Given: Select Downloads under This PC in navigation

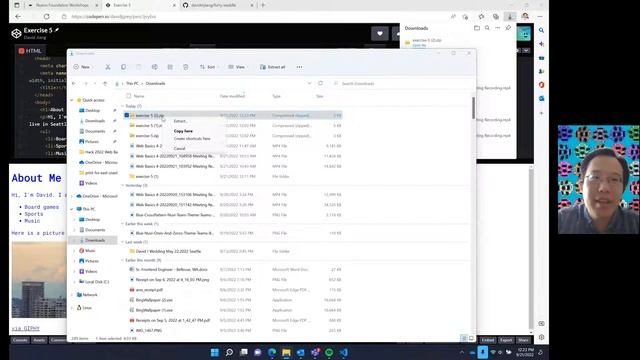Looking at the screenshot, I should click(95, 240).
